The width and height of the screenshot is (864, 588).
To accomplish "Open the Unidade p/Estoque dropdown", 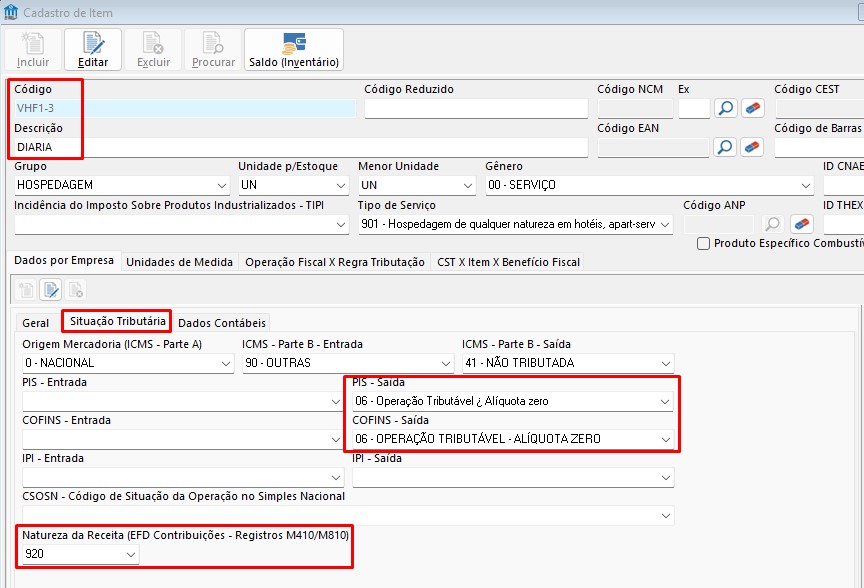I will click(341, 186).
